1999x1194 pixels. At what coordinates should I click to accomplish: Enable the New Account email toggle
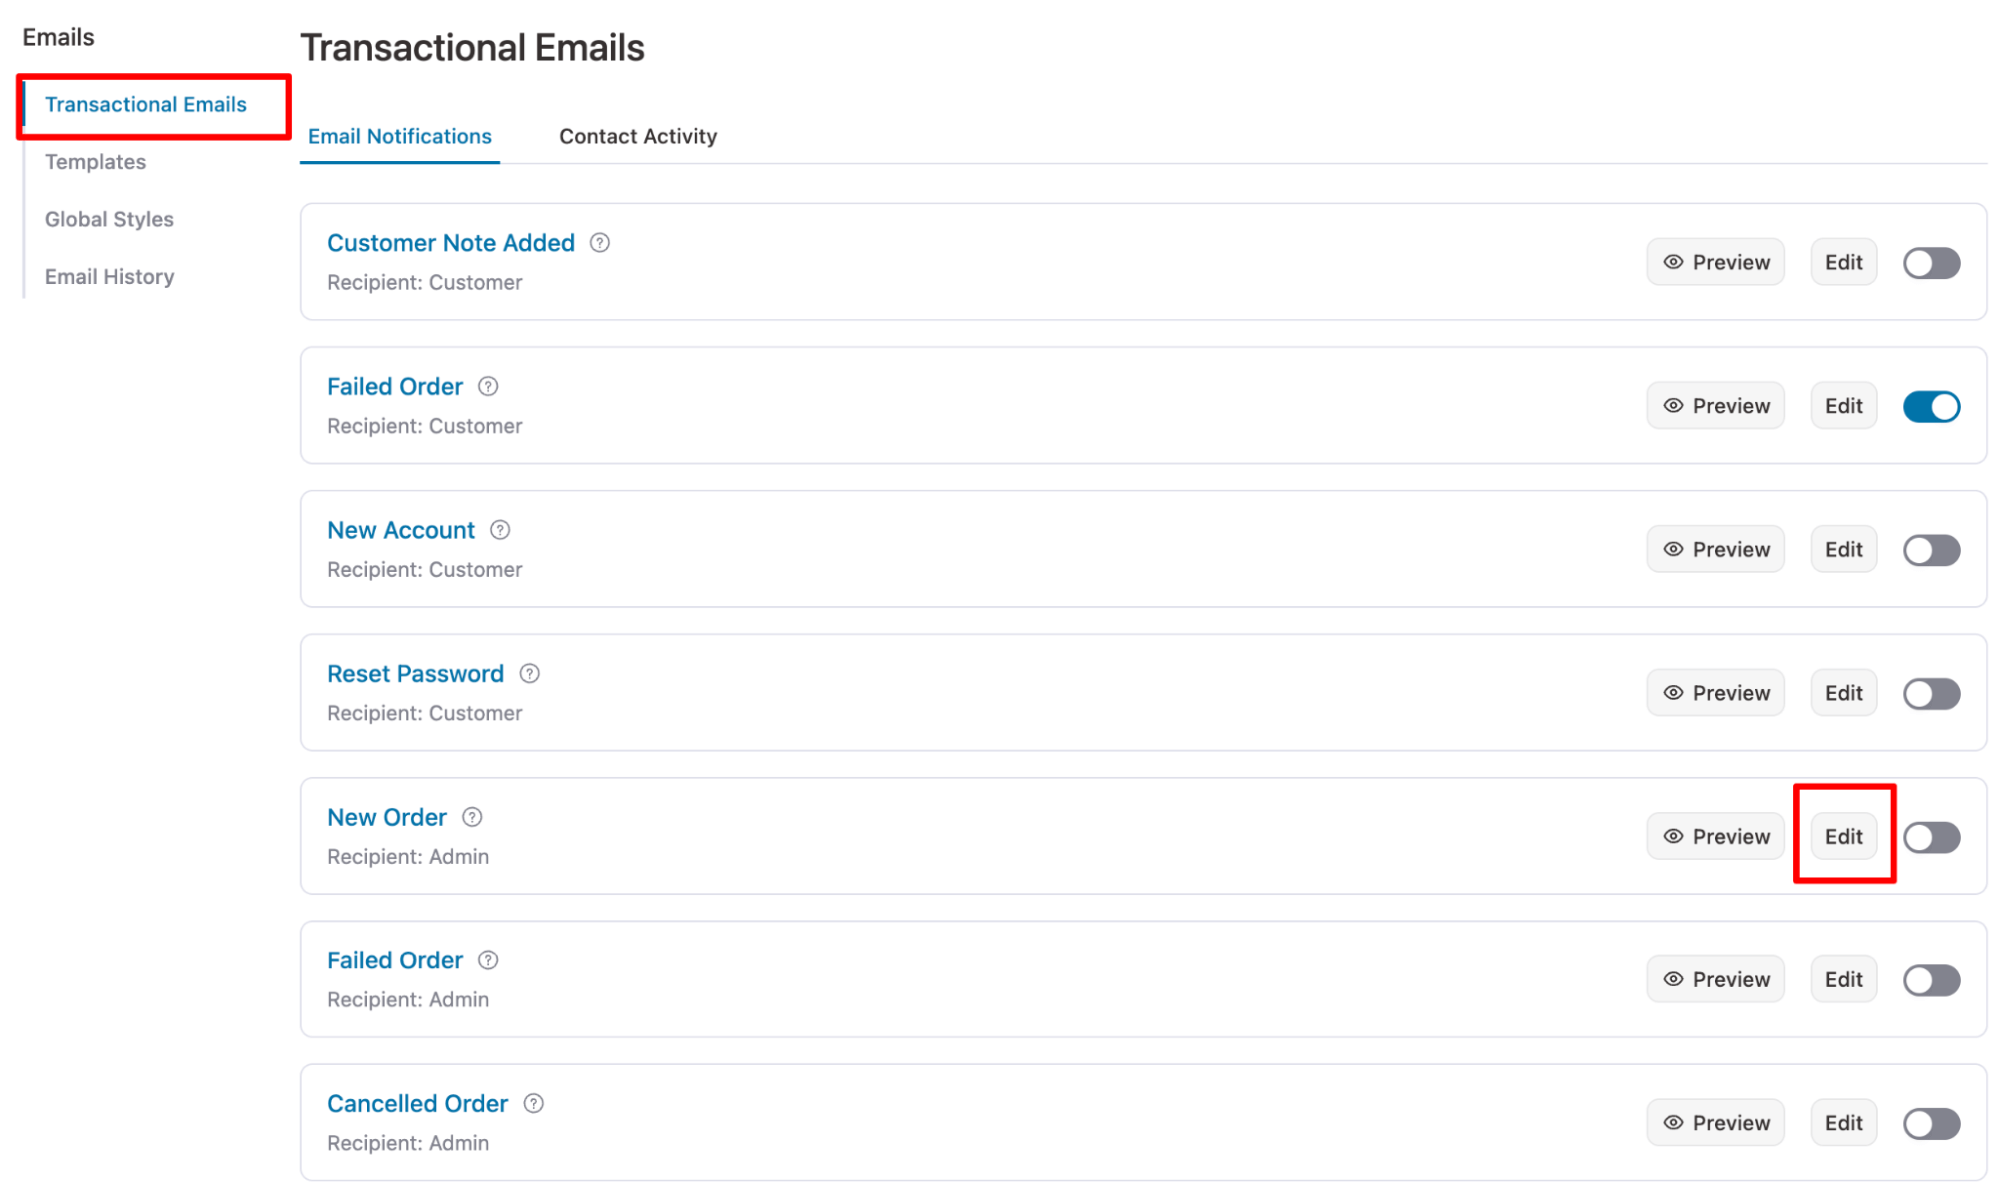point(1931,550)
